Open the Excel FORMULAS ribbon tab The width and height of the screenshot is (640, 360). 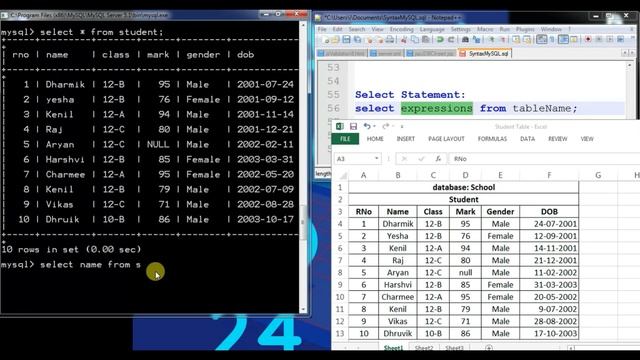tap(492, 139)
